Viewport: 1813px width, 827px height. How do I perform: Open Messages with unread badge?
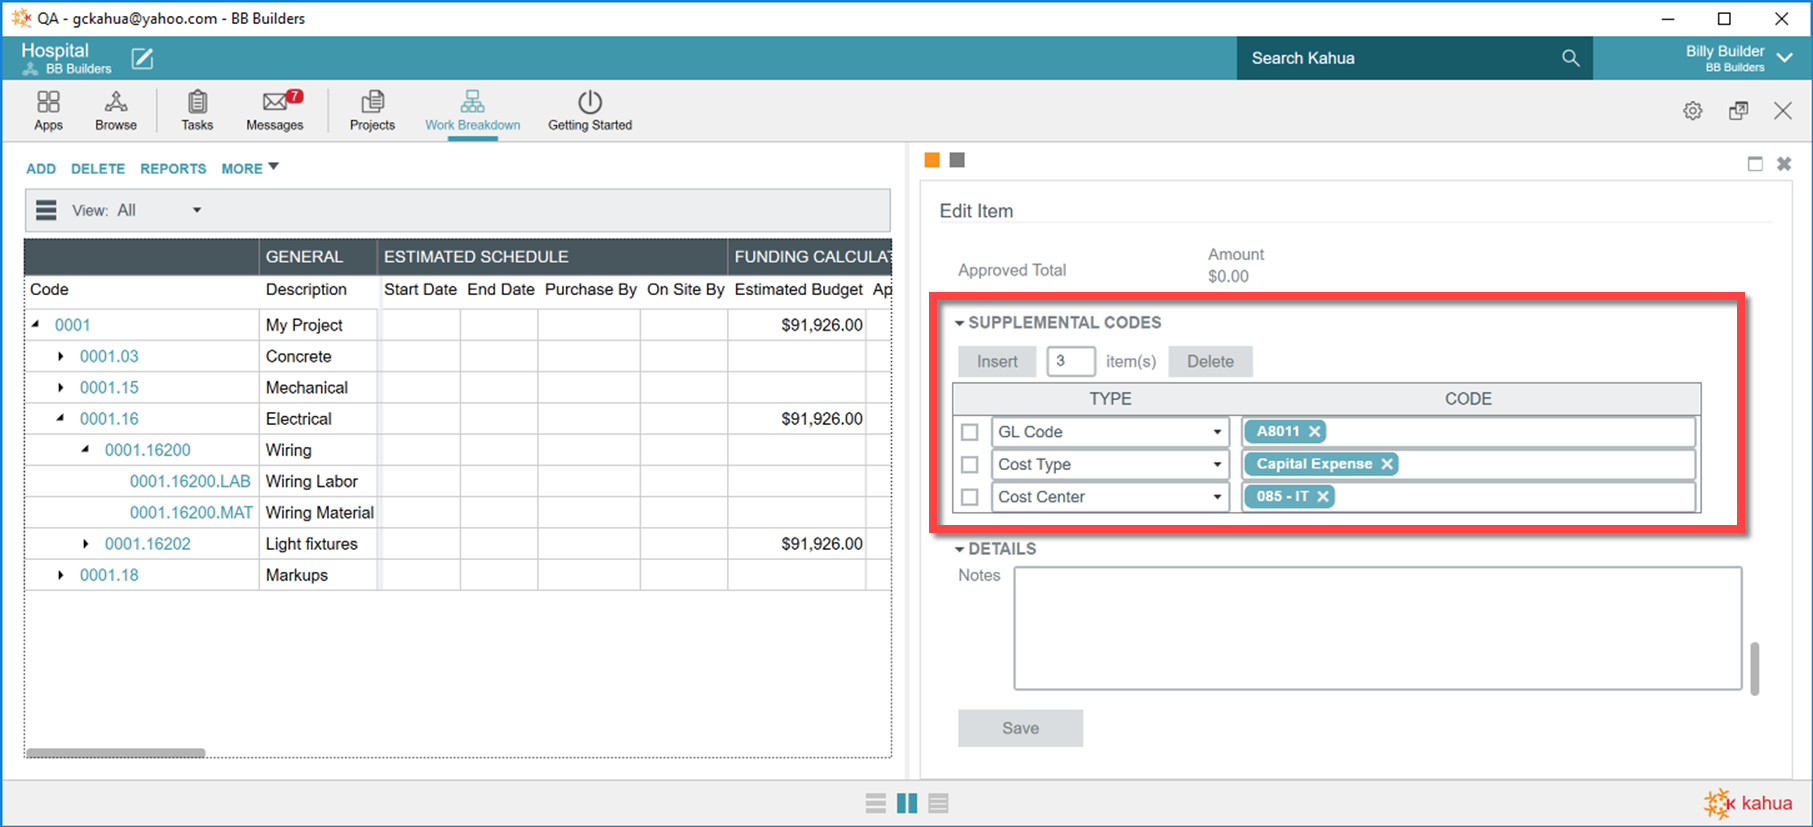pos(275,110)
